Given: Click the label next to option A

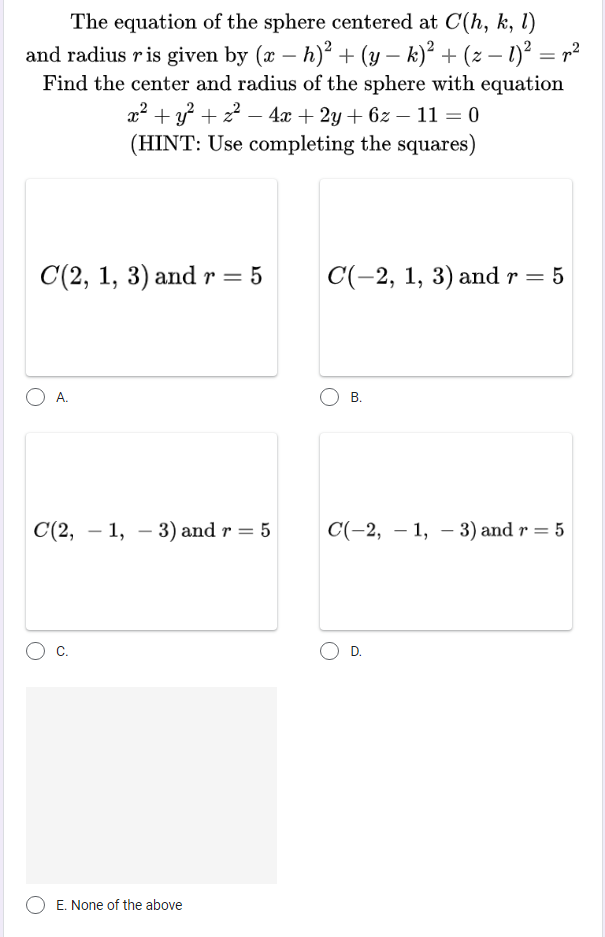Looking at the screenshot, I should (62, 397).
